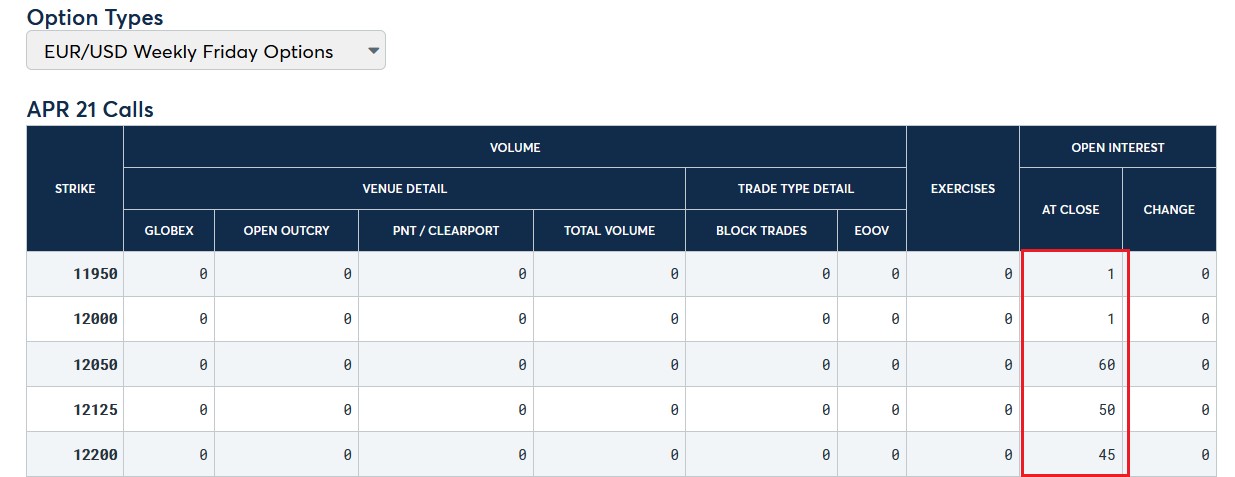This screenshot has height=477, width=1235.
Task: Click the APR 21 Calls heading
Action: point(90,109)
